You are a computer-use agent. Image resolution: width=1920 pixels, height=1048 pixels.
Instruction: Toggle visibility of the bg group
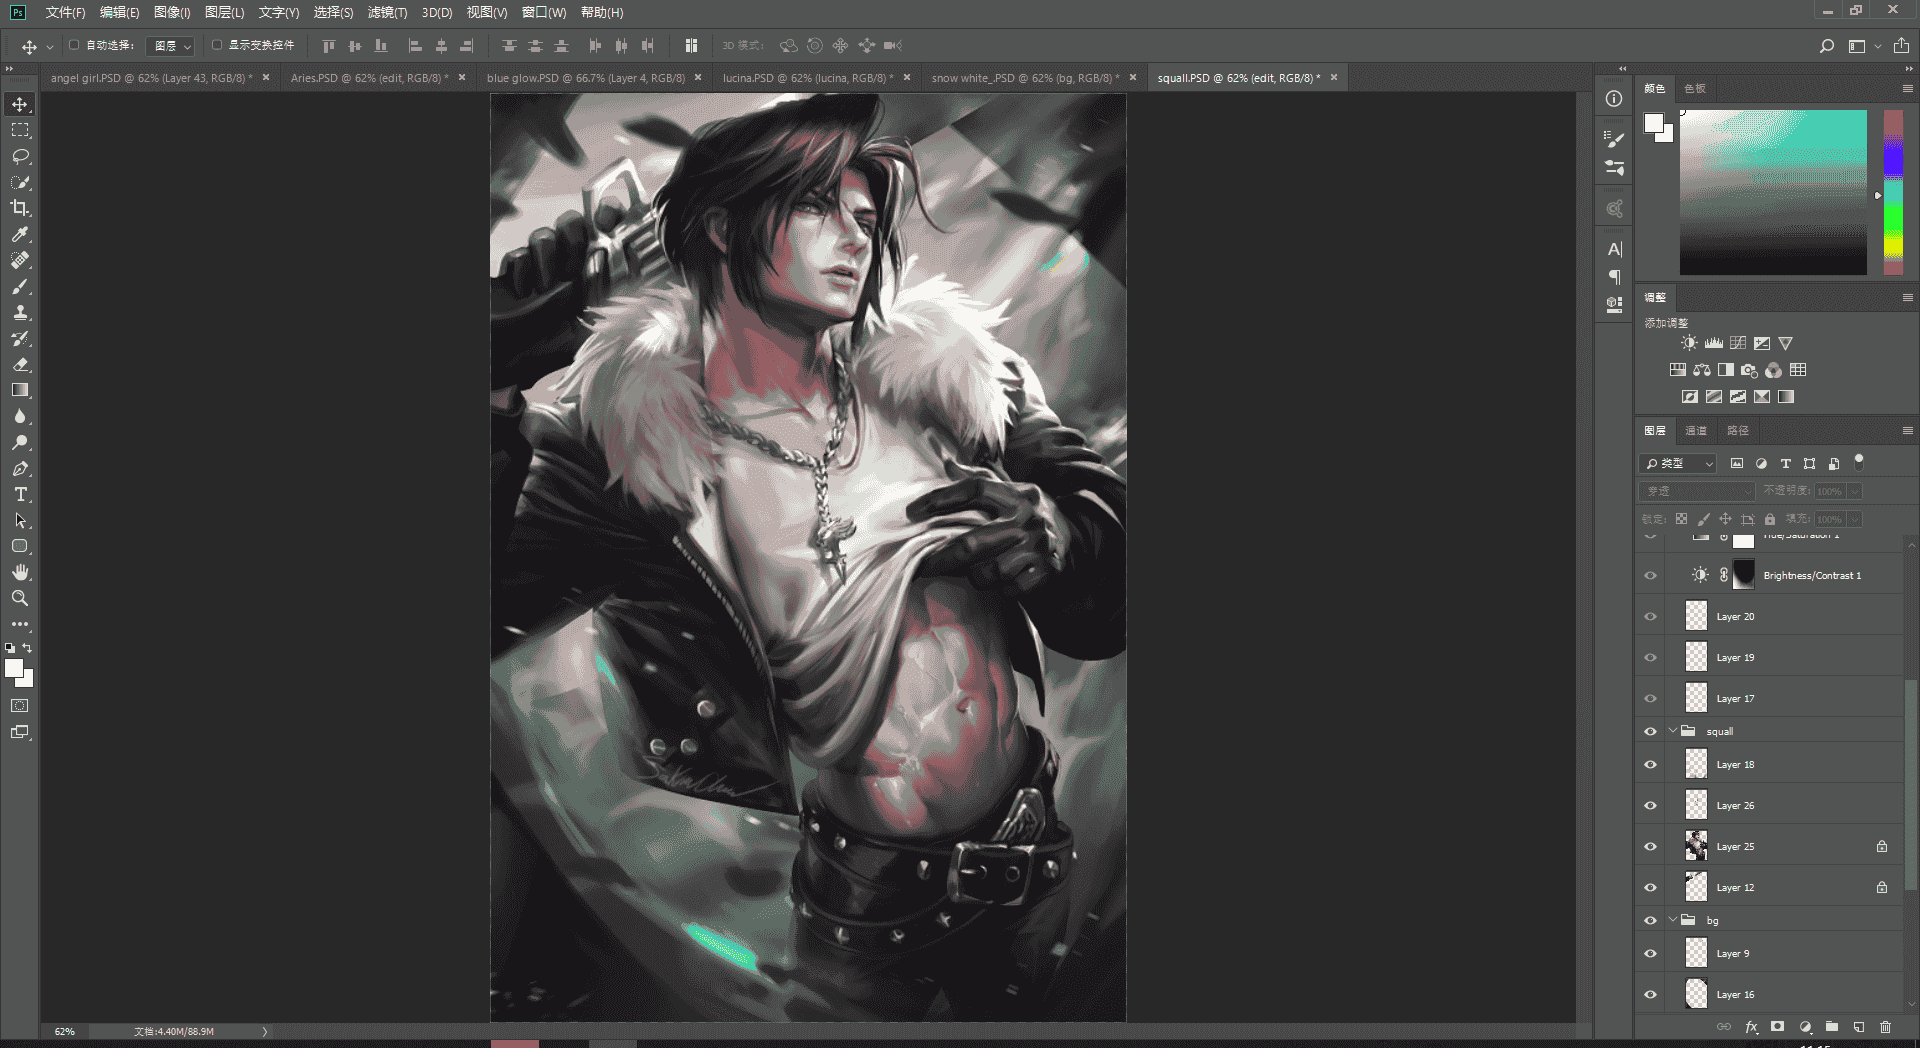pos(1650,921)
